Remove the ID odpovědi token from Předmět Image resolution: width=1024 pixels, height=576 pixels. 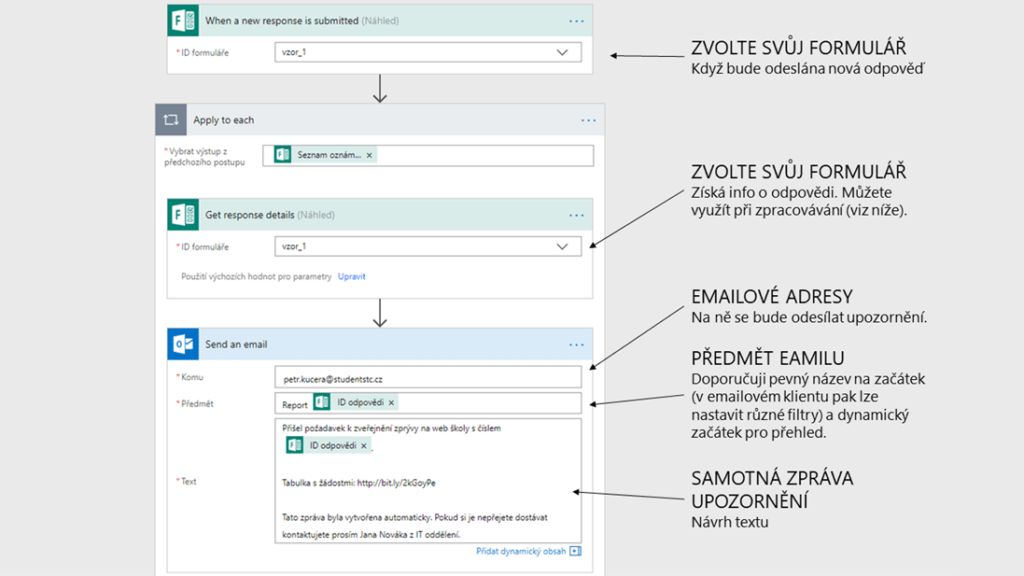point(392,403)
